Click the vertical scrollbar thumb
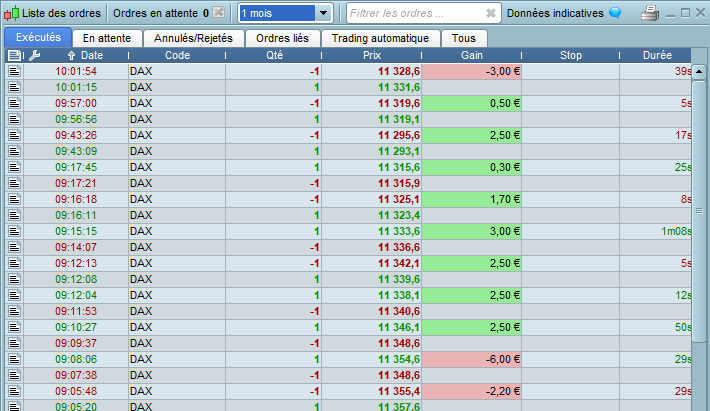The width and height of the screenshot is (710, 411). pyautogui.click(x=699, y=211)
